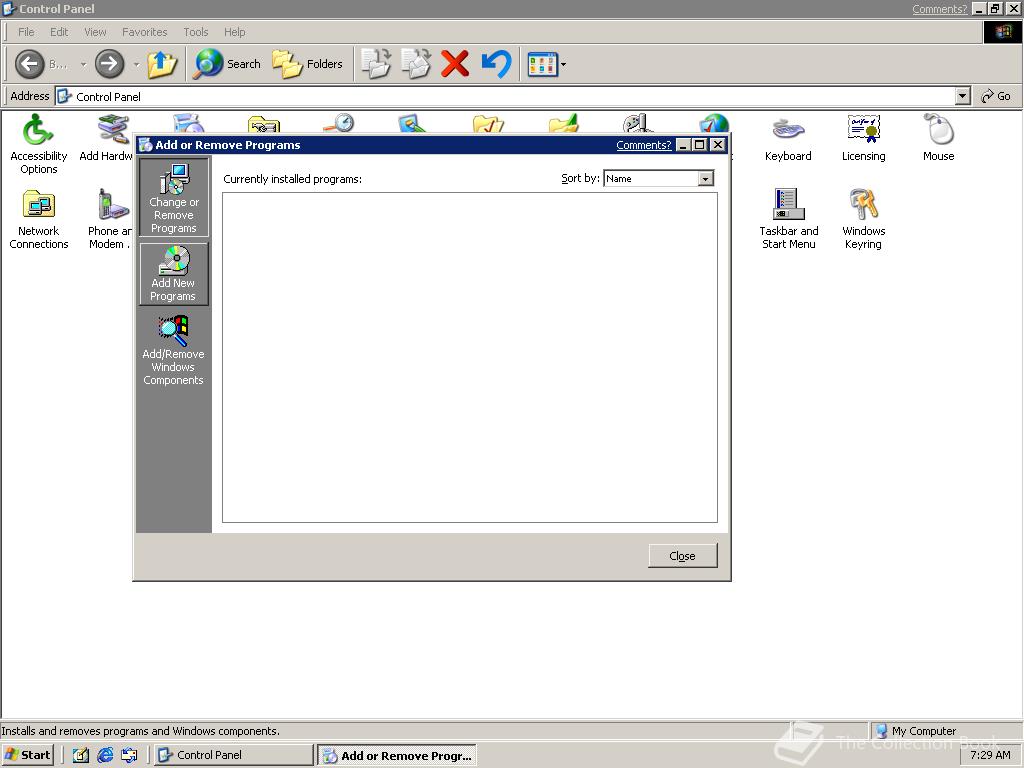Open the Favorites menu
This screenshot has width=1024, height=768.
click(144, 32)
